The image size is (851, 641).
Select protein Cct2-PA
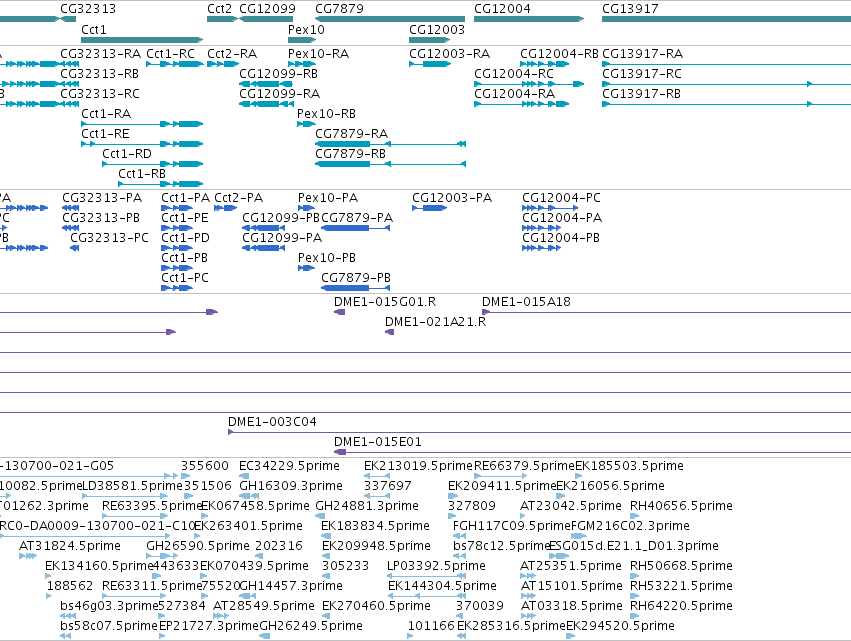pos(238,198)
